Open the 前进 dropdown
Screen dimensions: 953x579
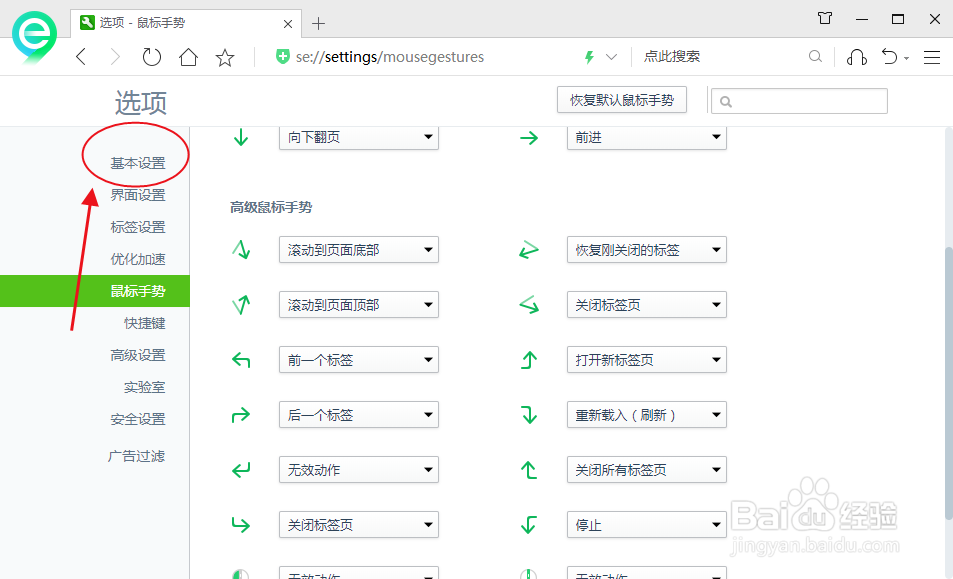[647, 138]
